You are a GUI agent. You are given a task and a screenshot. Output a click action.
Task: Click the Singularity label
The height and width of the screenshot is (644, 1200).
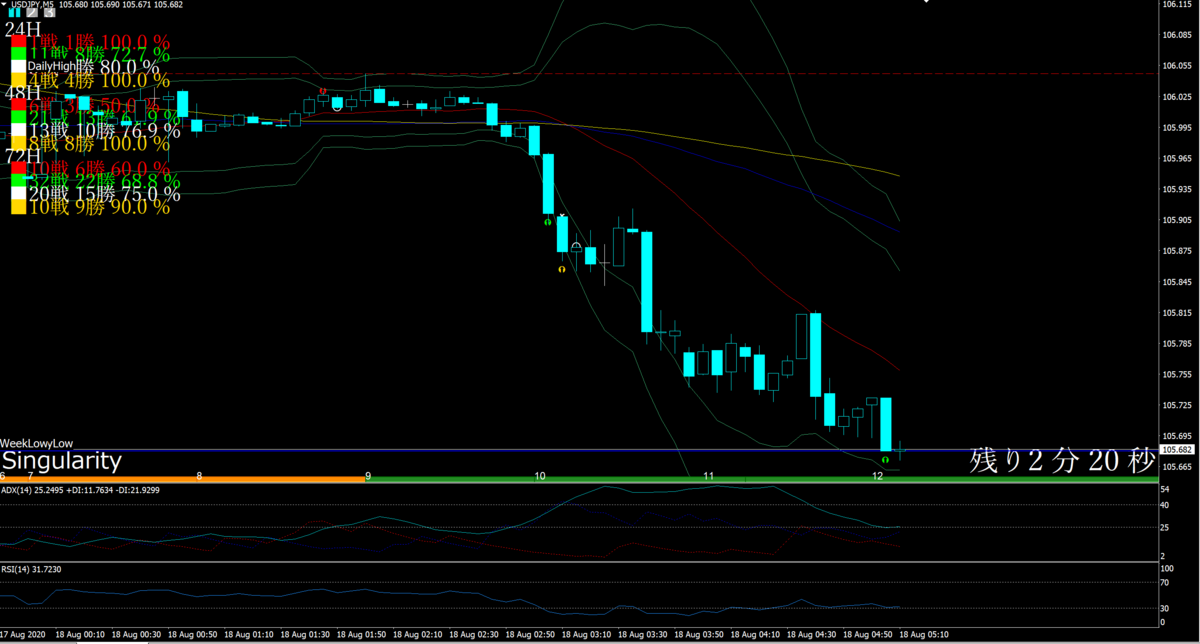[61, 461]
